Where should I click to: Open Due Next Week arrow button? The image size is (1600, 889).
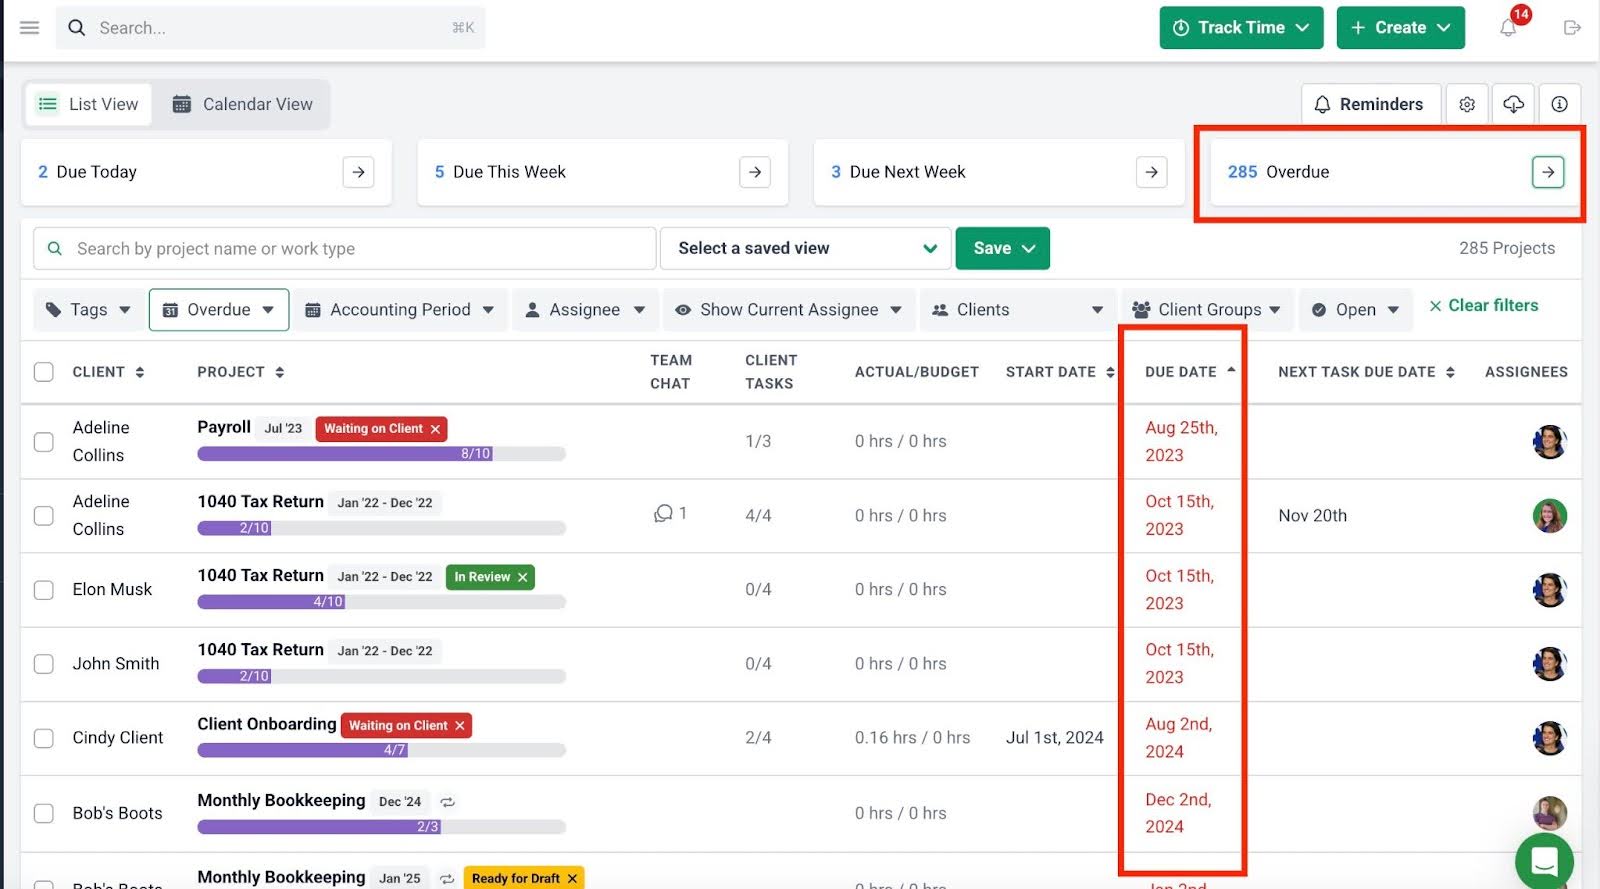1152,172
